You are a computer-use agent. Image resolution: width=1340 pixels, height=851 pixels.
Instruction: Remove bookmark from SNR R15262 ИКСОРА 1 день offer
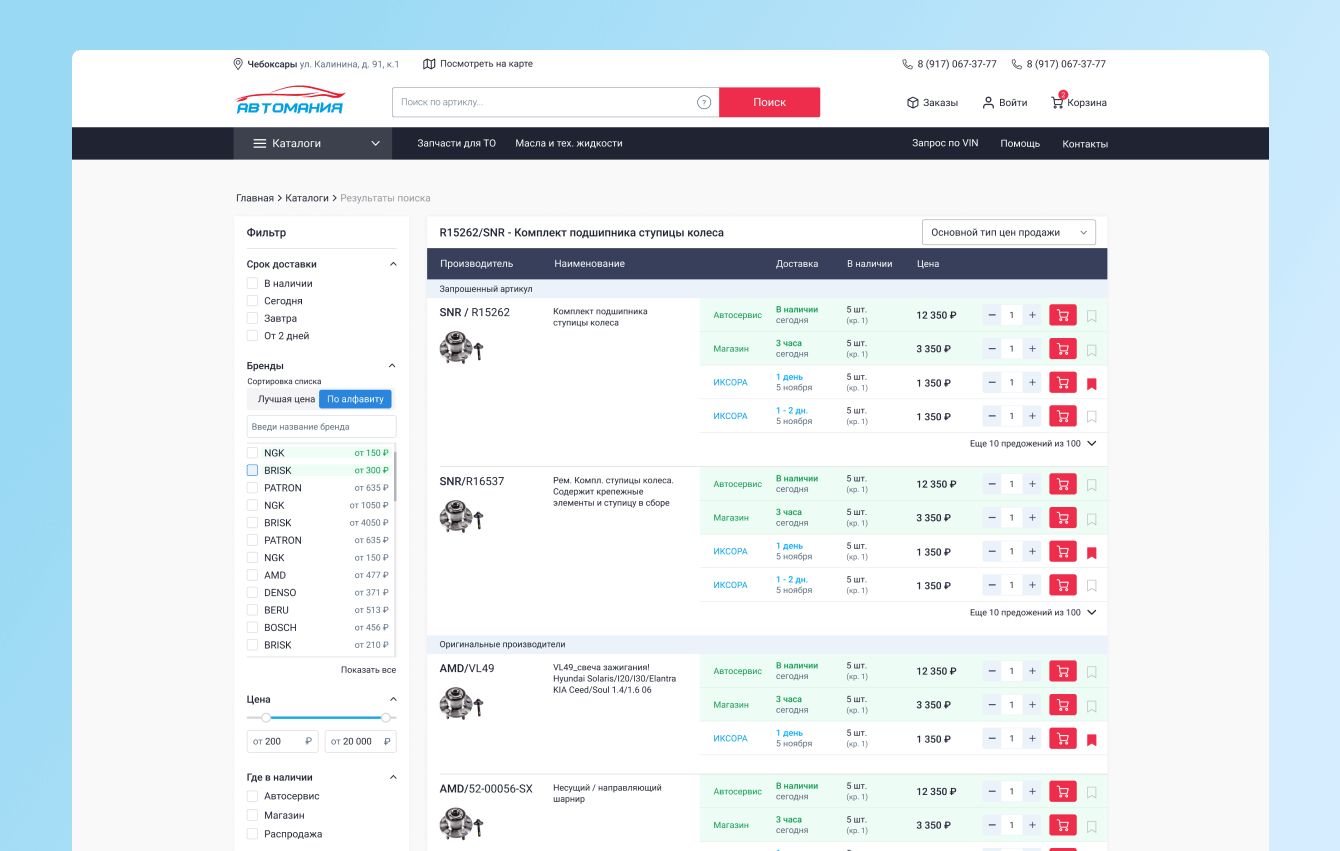(1092, 384)
